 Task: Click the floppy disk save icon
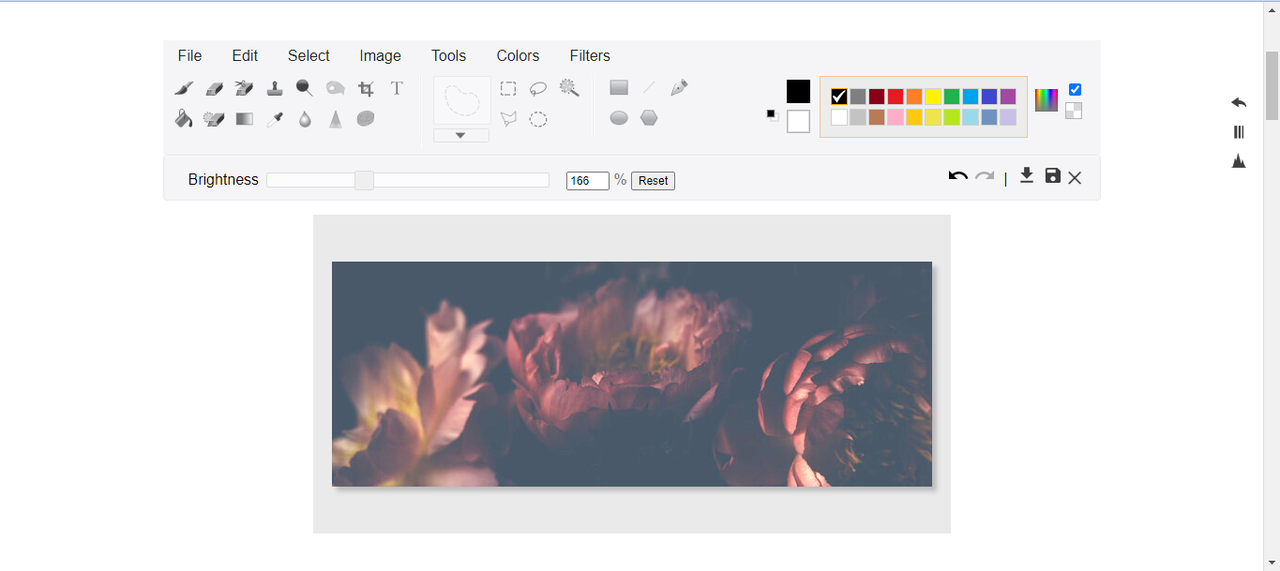click(x=1052, y=176)
